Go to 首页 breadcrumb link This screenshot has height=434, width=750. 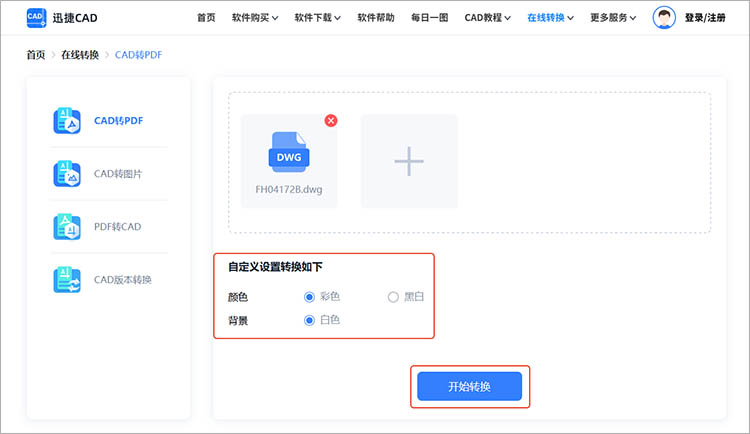point(36,55)
